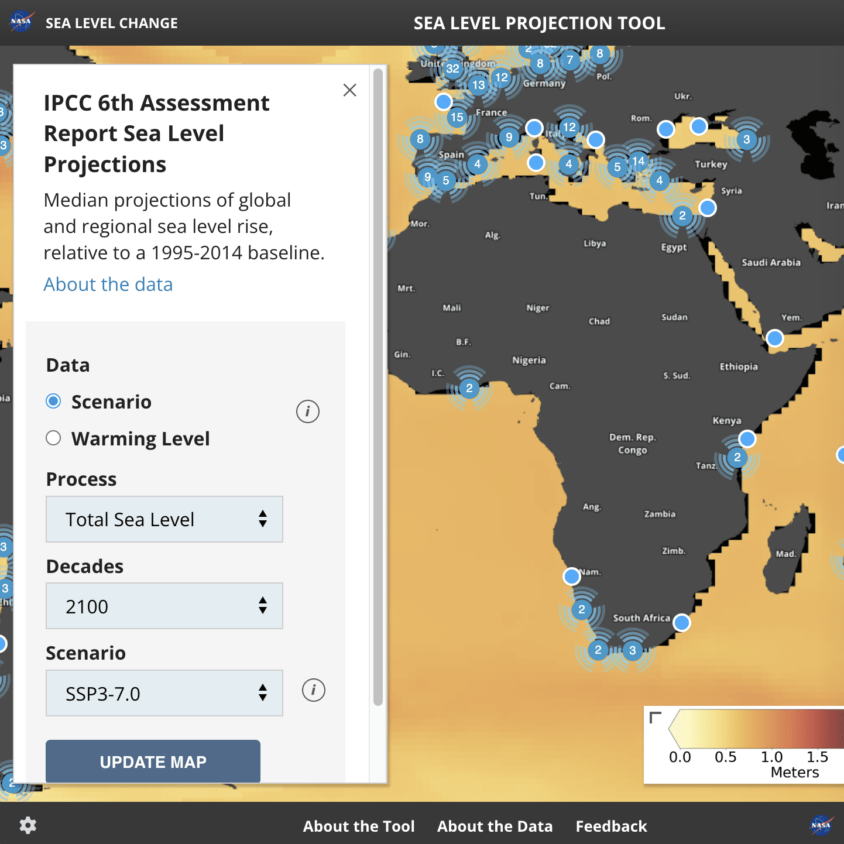Screen dimensions: 844x844
Task: Open About the Data in the footer menu
Action: tap(495, 826)
